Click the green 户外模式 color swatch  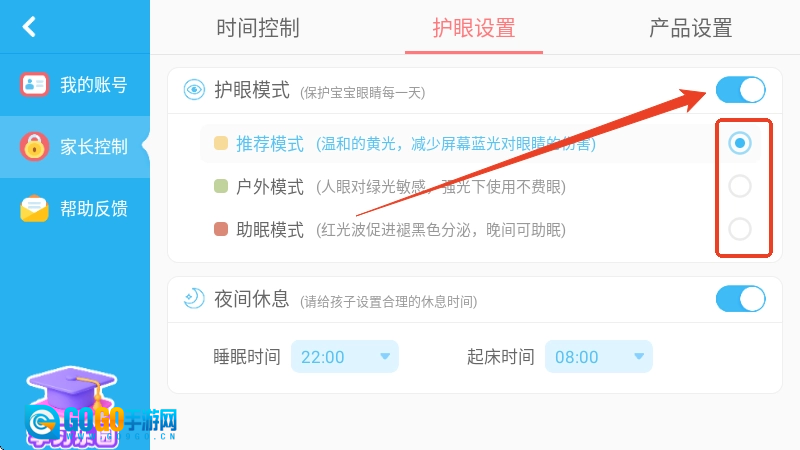coord(221,186)
